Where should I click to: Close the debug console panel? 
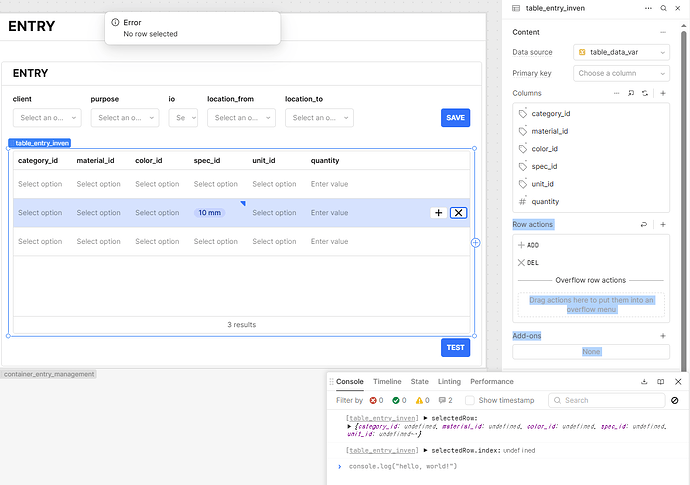coord(678,382)
